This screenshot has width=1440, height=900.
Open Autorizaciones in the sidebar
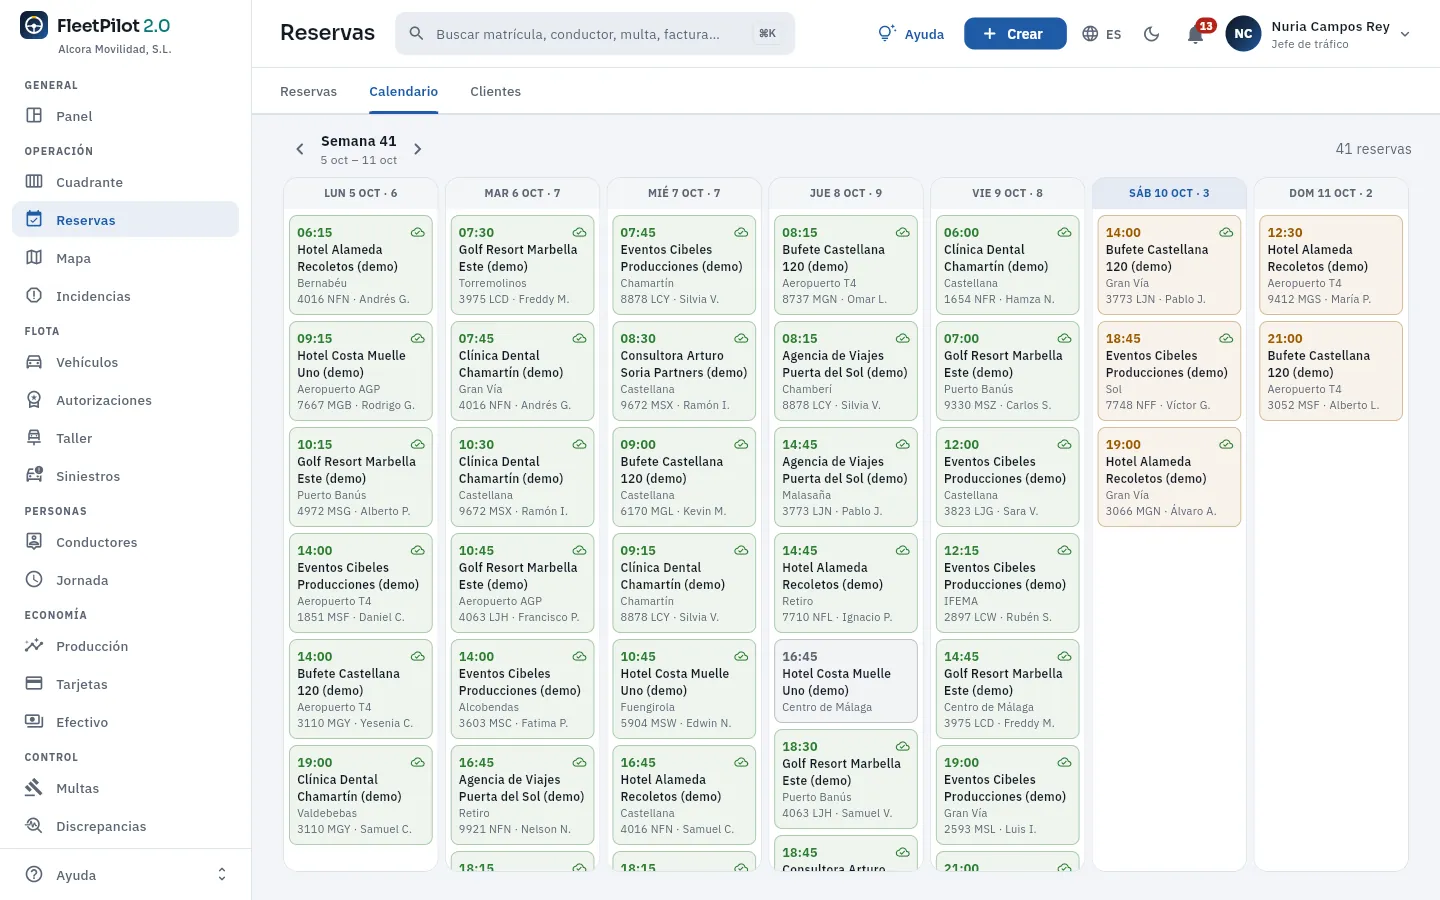tap(125, 400)
